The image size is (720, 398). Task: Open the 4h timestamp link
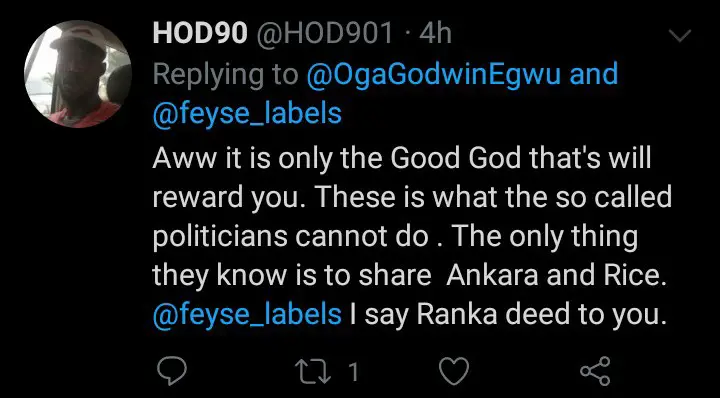pyautogui.click(x=435, y=35)
